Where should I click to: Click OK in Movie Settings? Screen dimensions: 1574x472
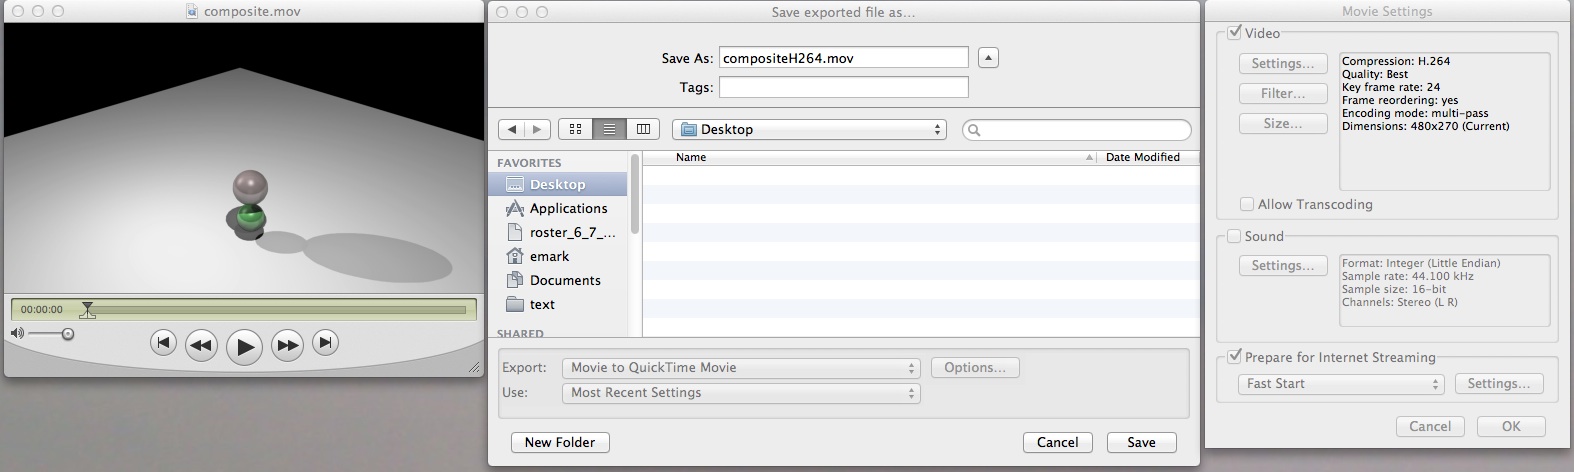[x=1511, y=426]
